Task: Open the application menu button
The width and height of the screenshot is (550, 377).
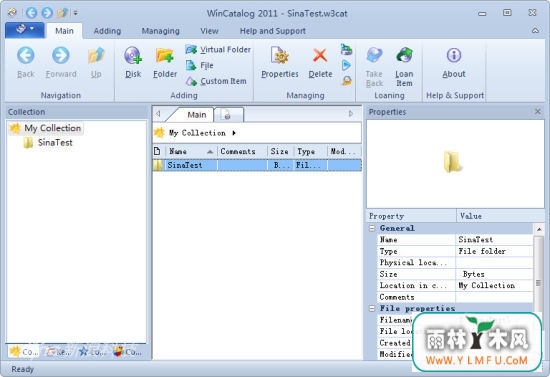Action: point(25,30)
